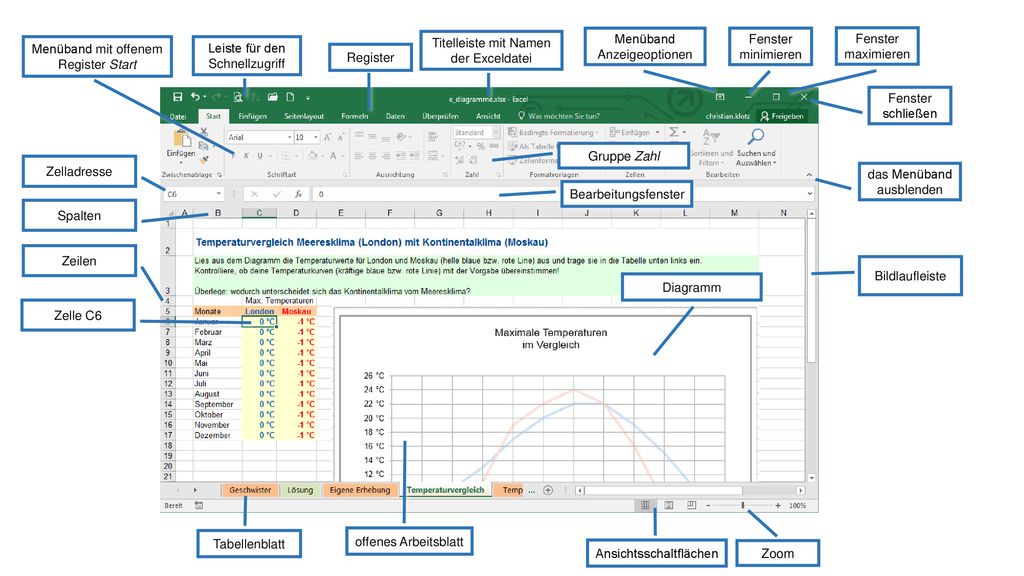Viewport: 1024px width, 576px height.
Task: Click the ribbon display options icon
Action: tap(720, 97)
